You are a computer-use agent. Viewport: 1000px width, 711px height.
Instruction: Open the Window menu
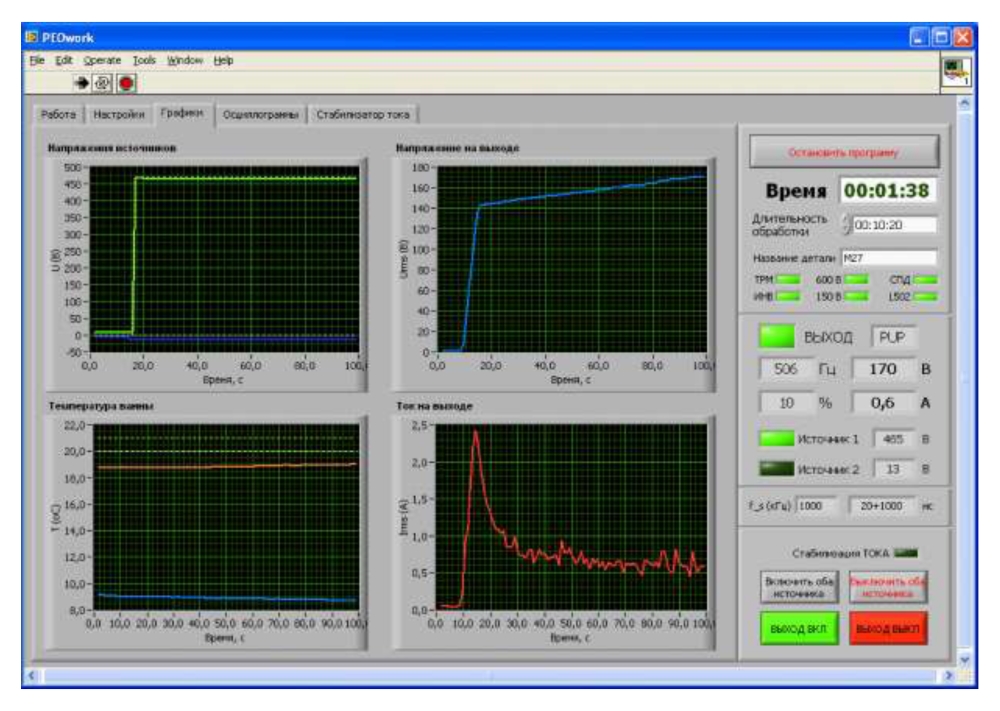[185, 61]
